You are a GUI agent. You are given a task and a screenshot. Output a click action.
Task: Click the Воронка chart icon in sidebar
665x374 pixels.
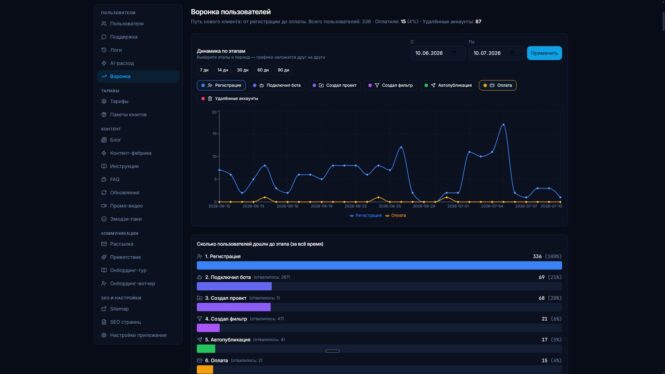pos(104,76)
